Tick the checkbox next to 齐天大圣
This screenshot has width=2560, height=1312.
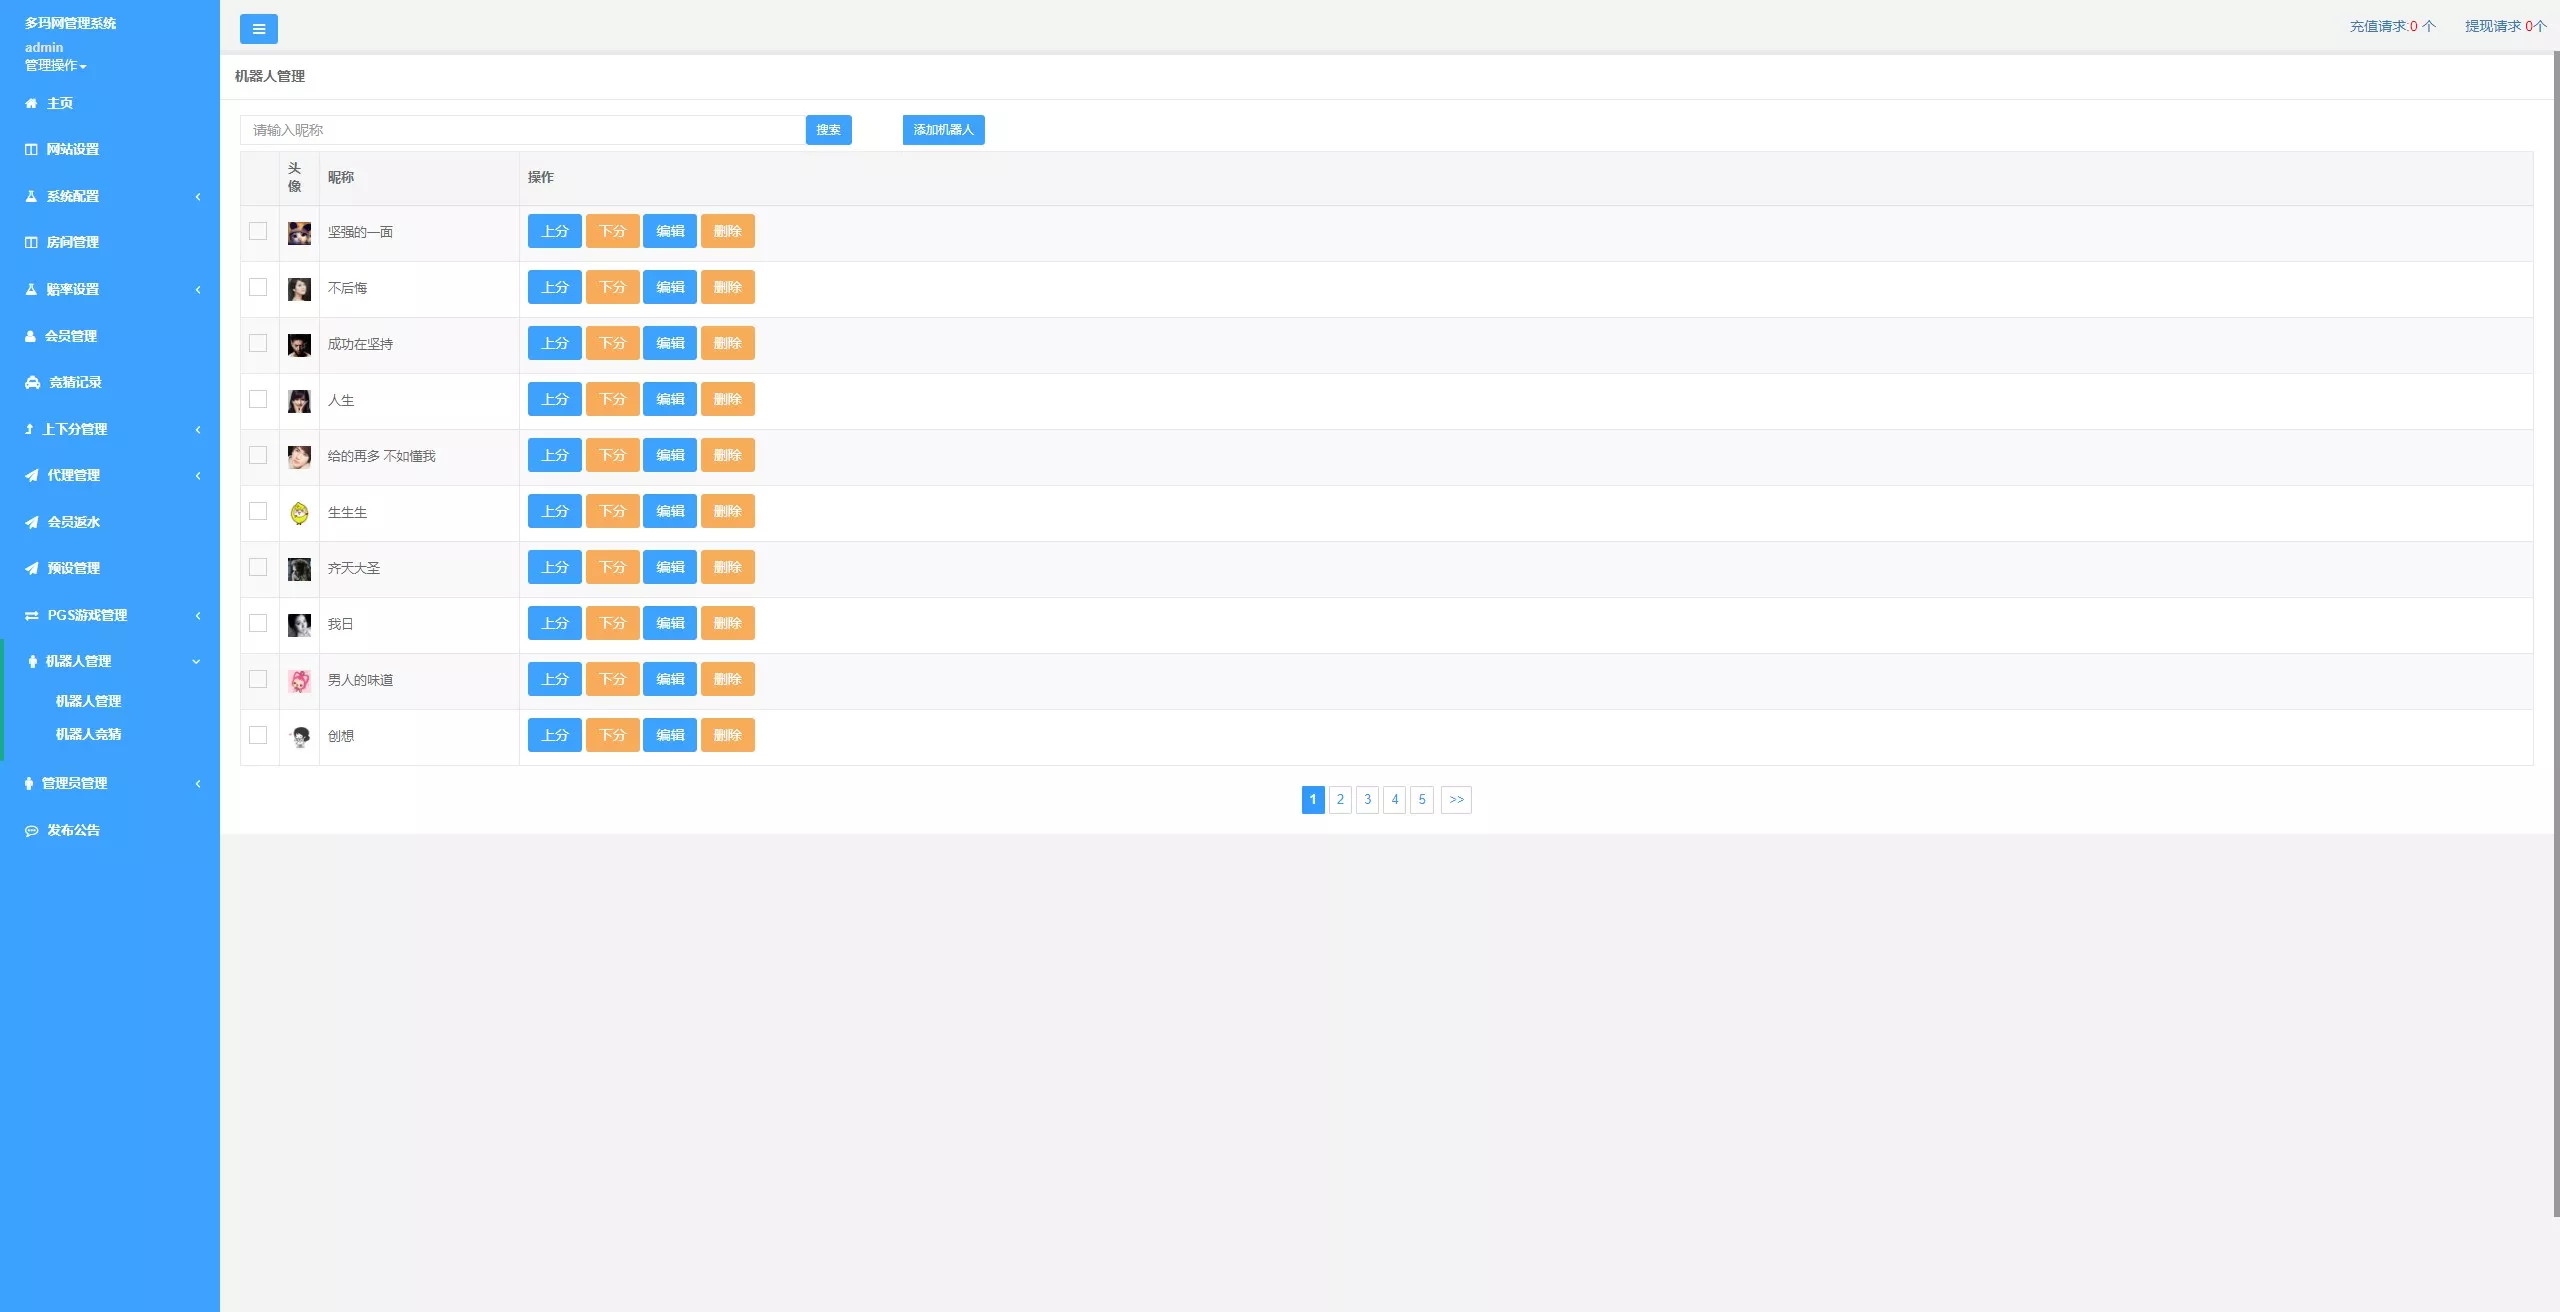point(258,567)
